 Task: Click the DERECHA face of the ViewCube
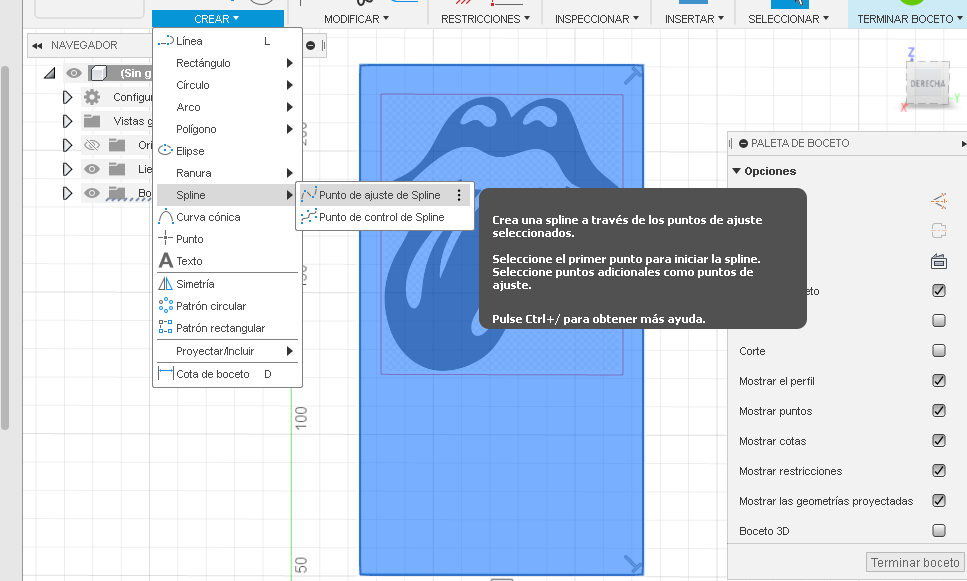coord(927,84)
